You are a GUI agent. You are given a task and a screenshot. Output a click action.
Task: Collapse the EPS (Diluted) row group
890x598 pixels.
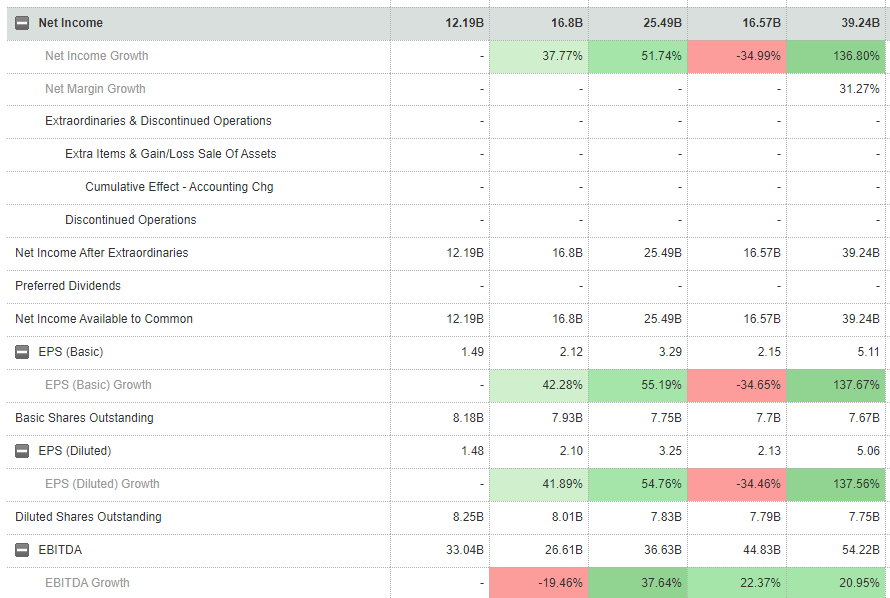pos(22,451)
